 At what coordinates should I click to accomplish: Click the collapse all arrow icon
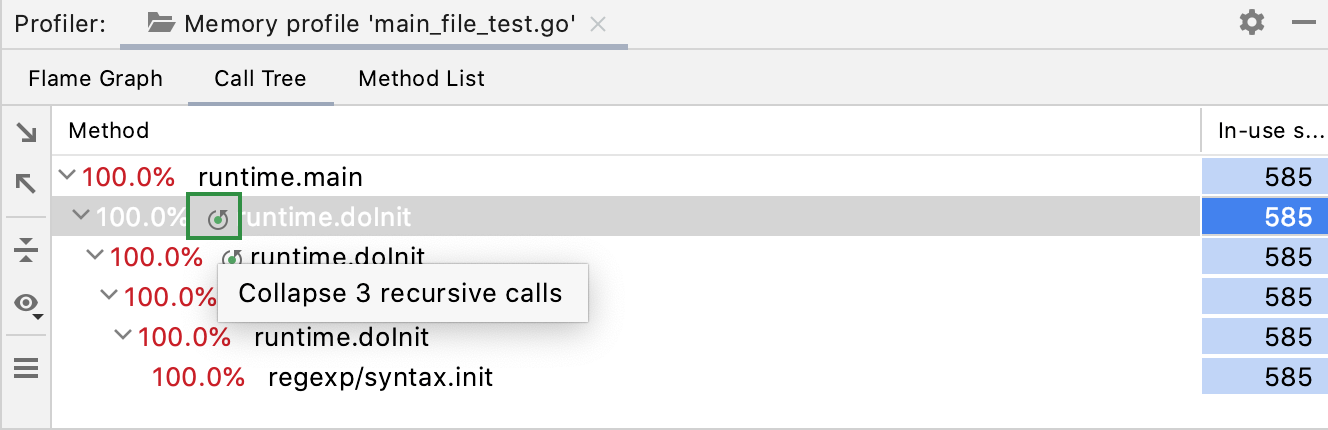pyautogui.click(x=26, y=183)
